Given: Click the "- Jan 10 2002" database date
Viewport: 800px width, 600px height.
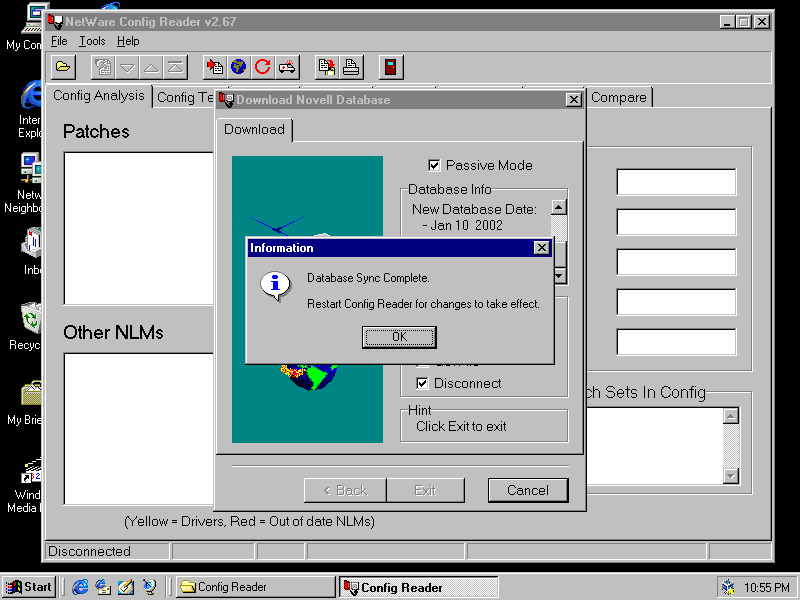Looking at the screenshot, I should tap(463, 225).
